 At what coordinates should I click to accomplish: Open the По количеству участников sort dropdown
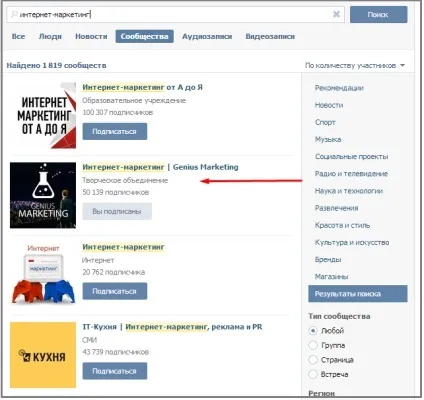355,65
